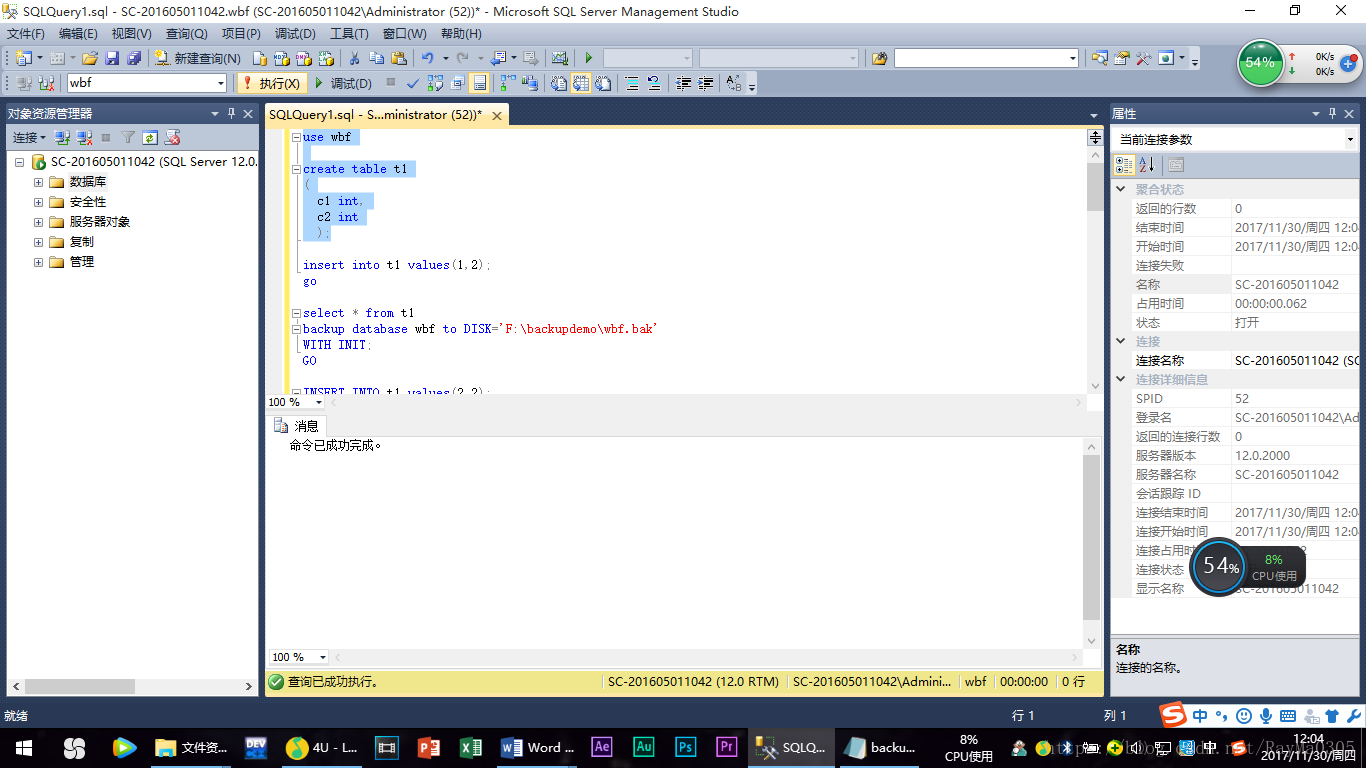Open the 工具(T) menu
This screenshot has width=1366, height=768.
coord(349,33)
